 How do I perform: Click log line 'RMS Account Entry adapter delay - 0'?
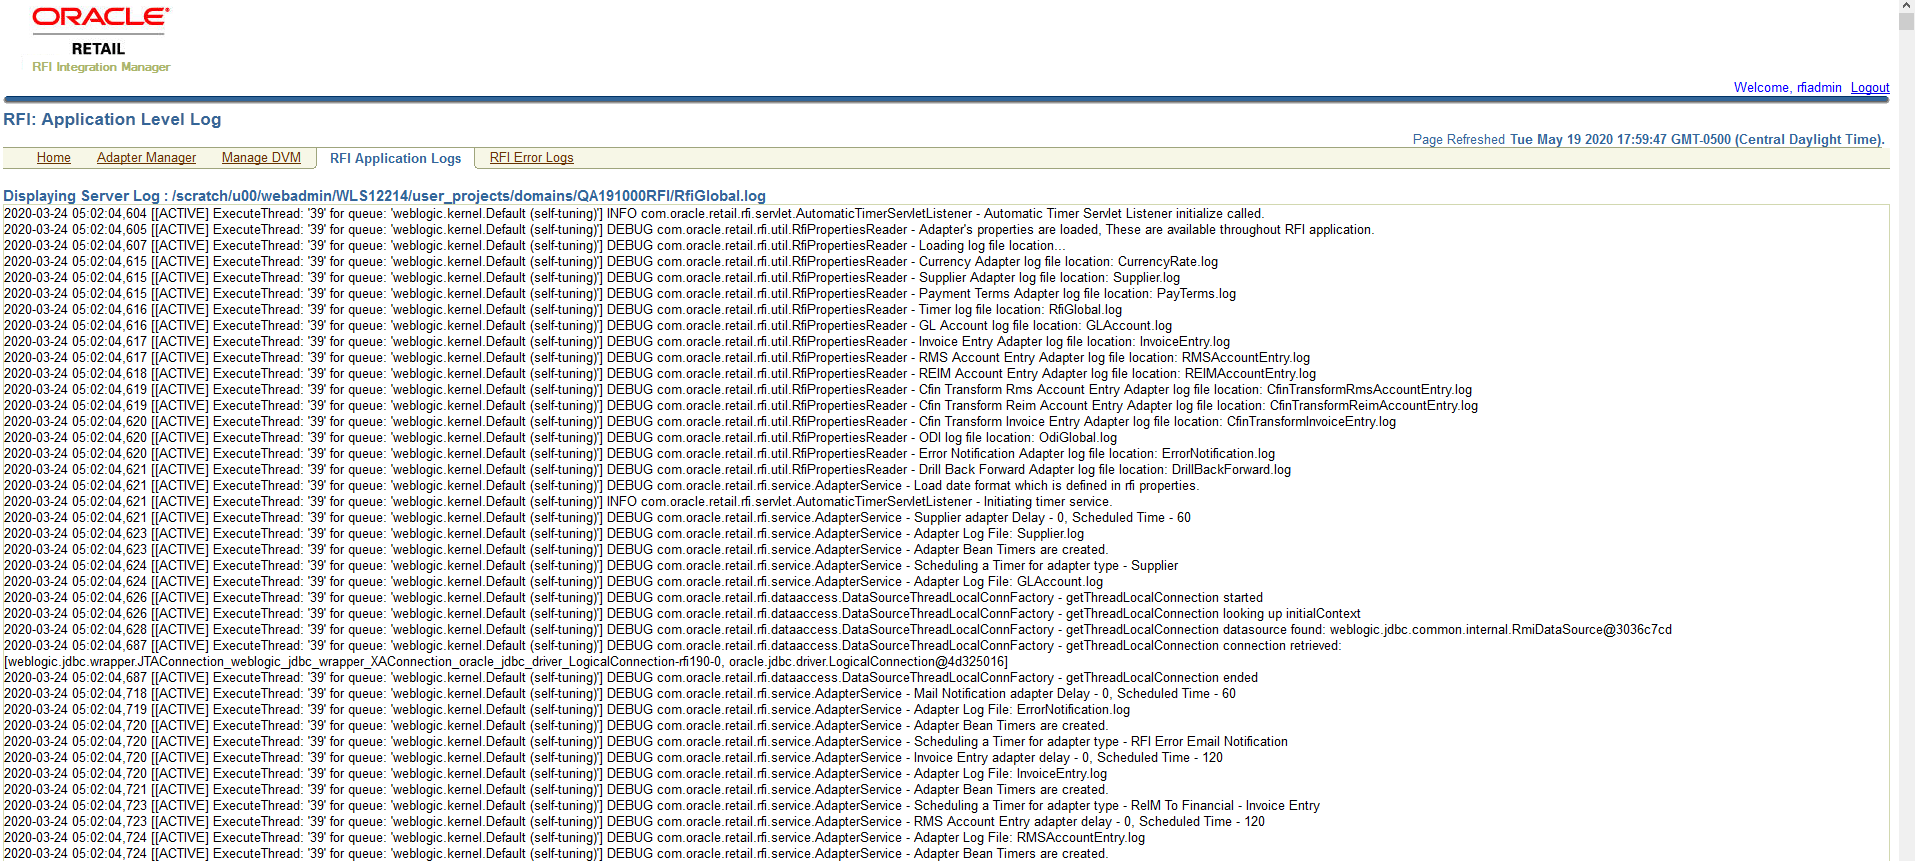coord(635,822)
